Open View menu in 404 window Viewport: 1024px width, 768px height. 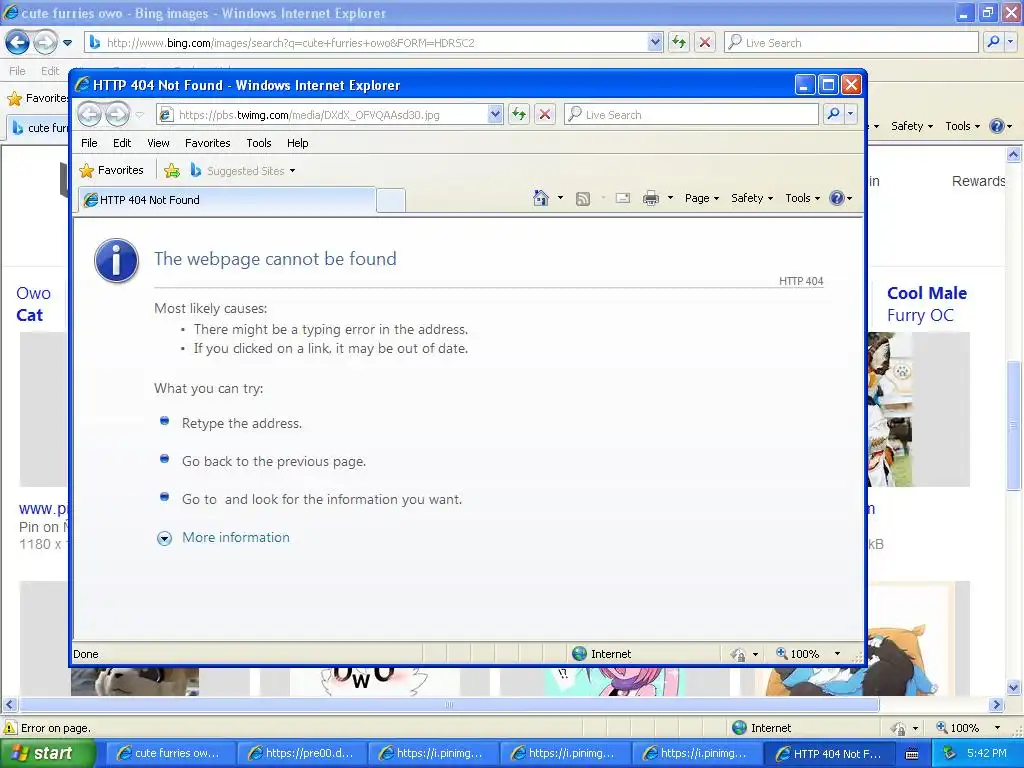158,143
